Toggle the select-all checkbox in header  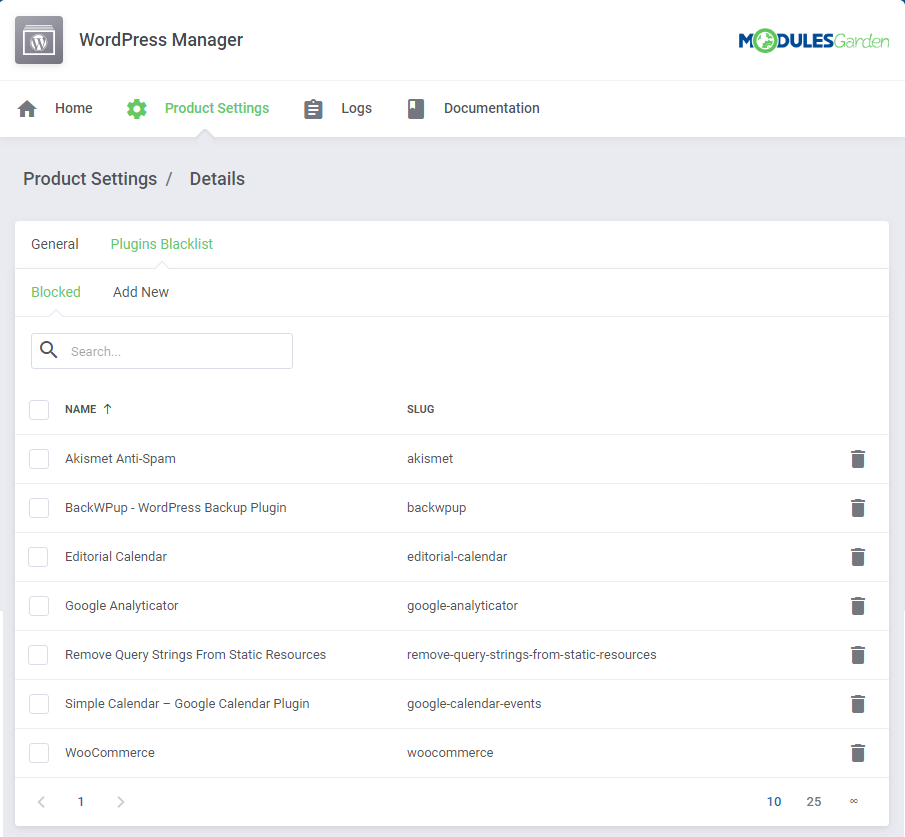[39, 410]
